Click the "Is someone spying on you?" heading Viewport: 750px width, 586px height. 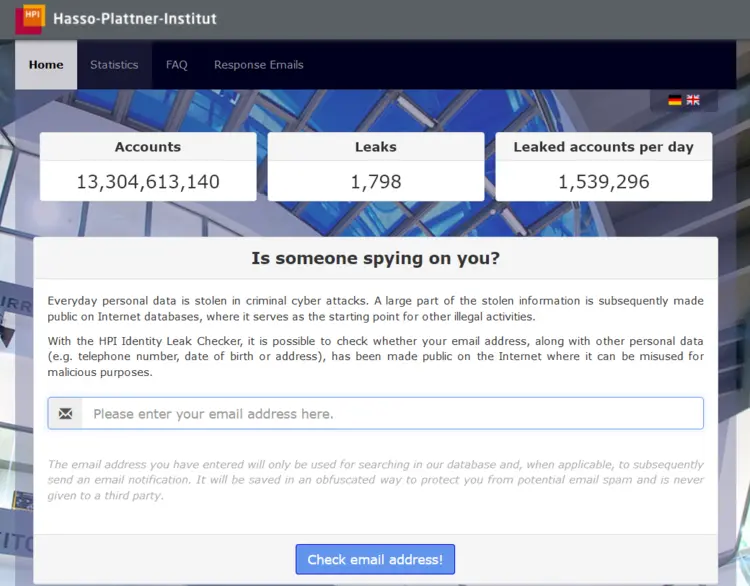tap(376, 259)
